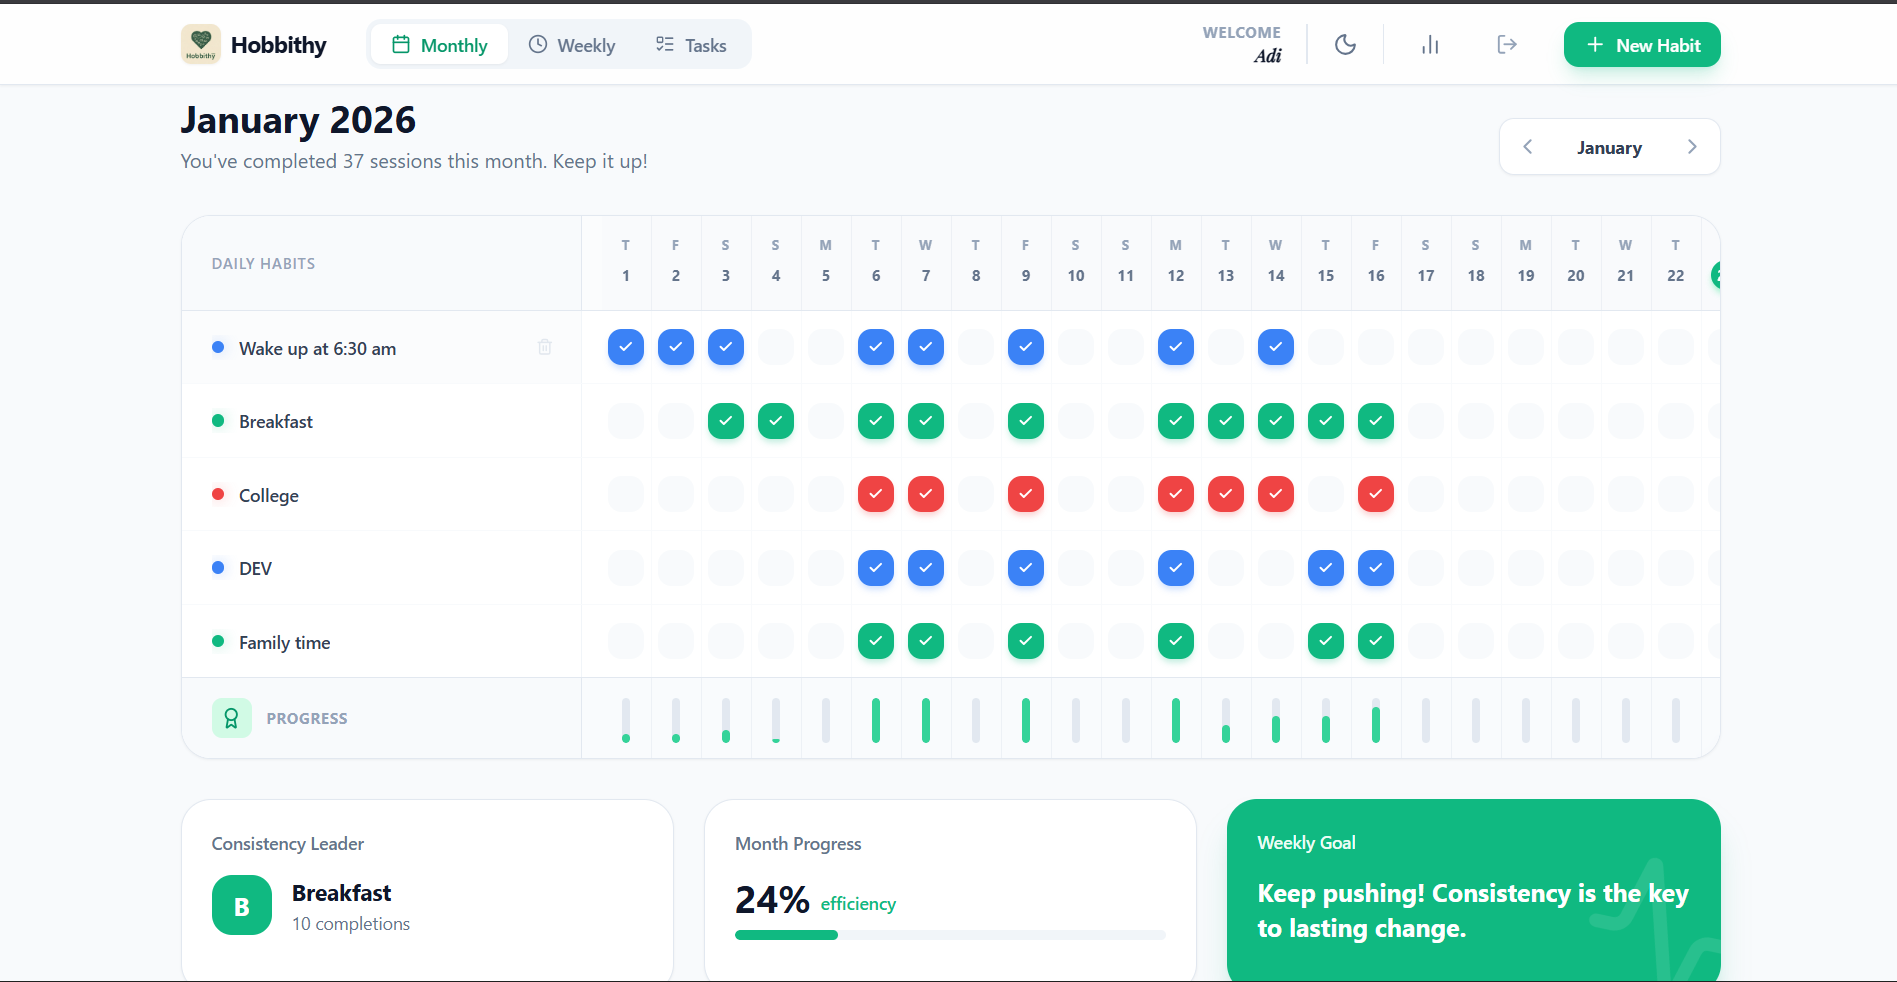This screenshot has height=982, width=1897.
Task: Click the January 2026 heading
Action: click(298, 120)
